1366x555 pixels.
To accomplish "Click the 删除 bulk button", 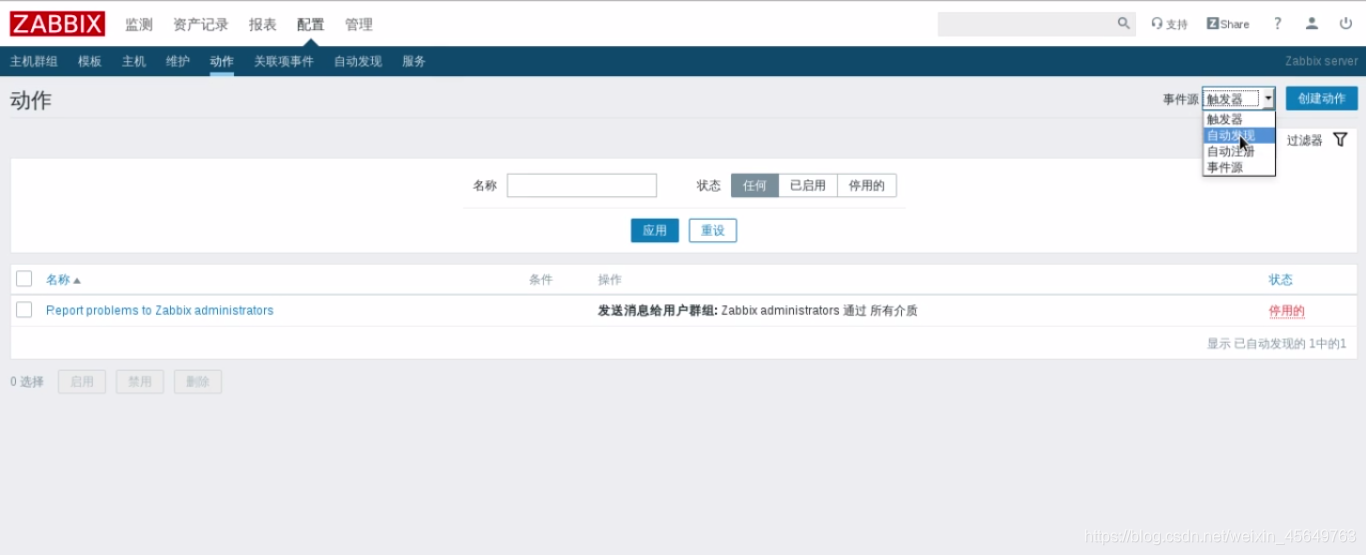I will tap(198, 381).
